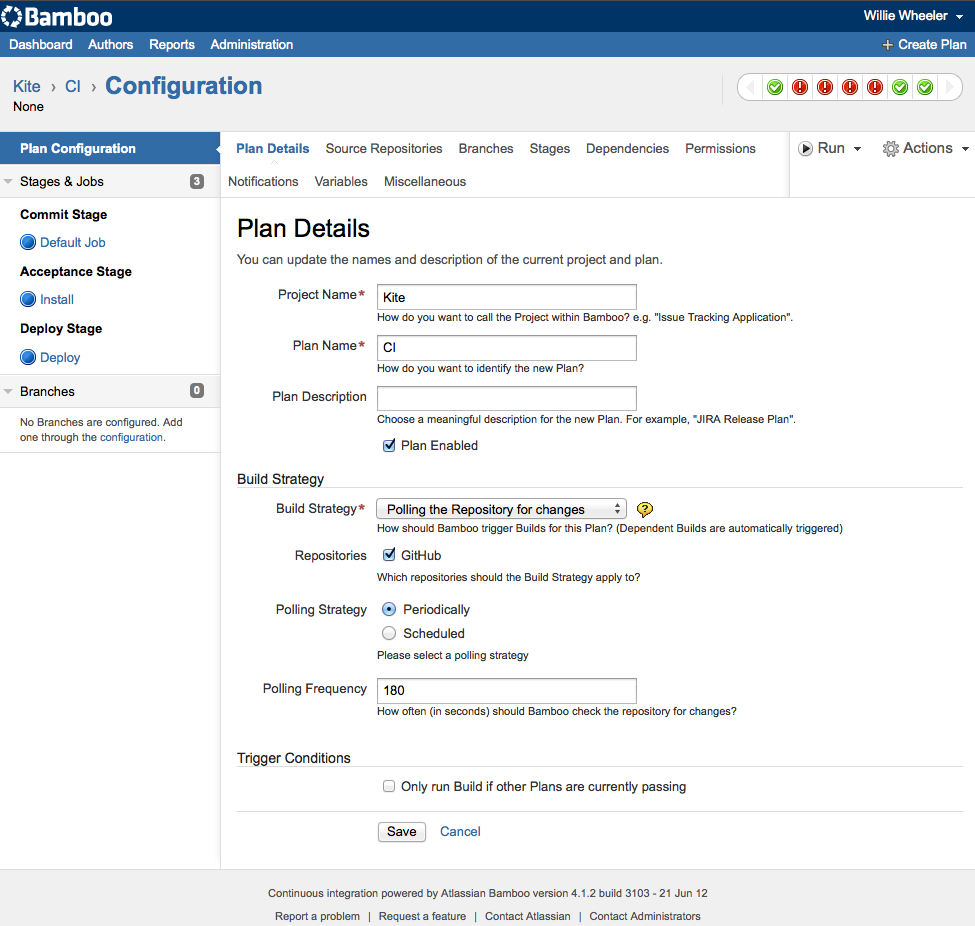
Task: Click the Bamboo logo icon
Action: pyautogui.click(x=11, y=16)
